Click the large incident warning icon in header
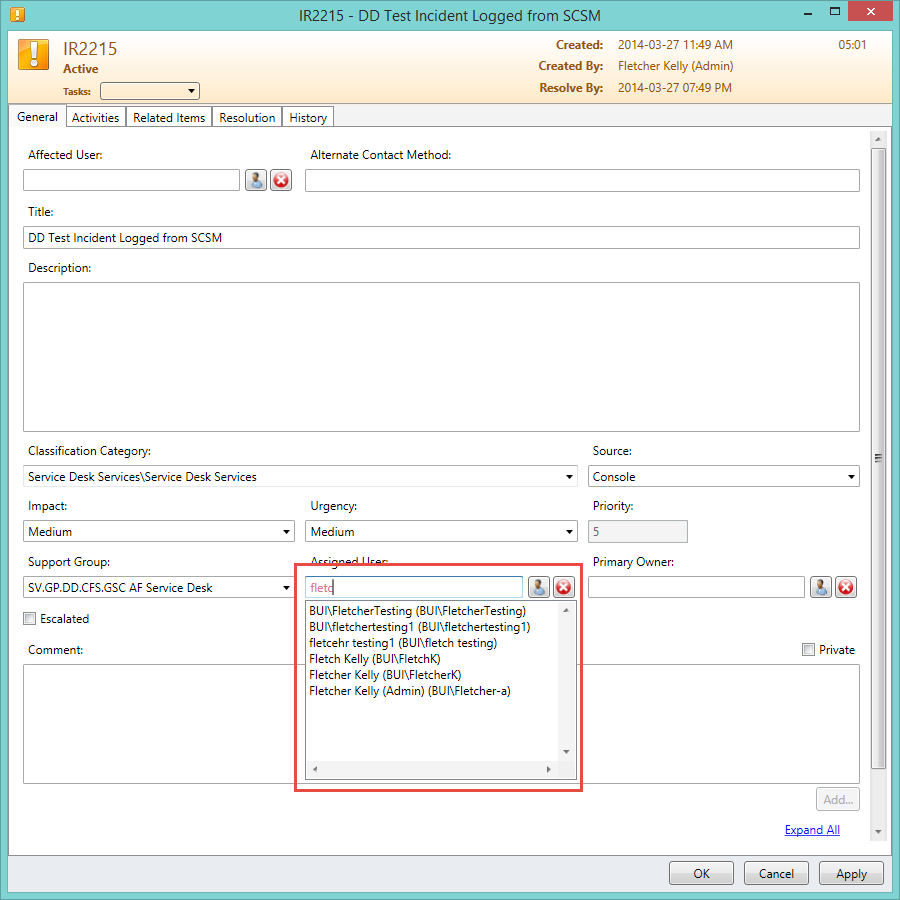Image resolution: width=900 pixels, height=900 pixels. [34, 55]
